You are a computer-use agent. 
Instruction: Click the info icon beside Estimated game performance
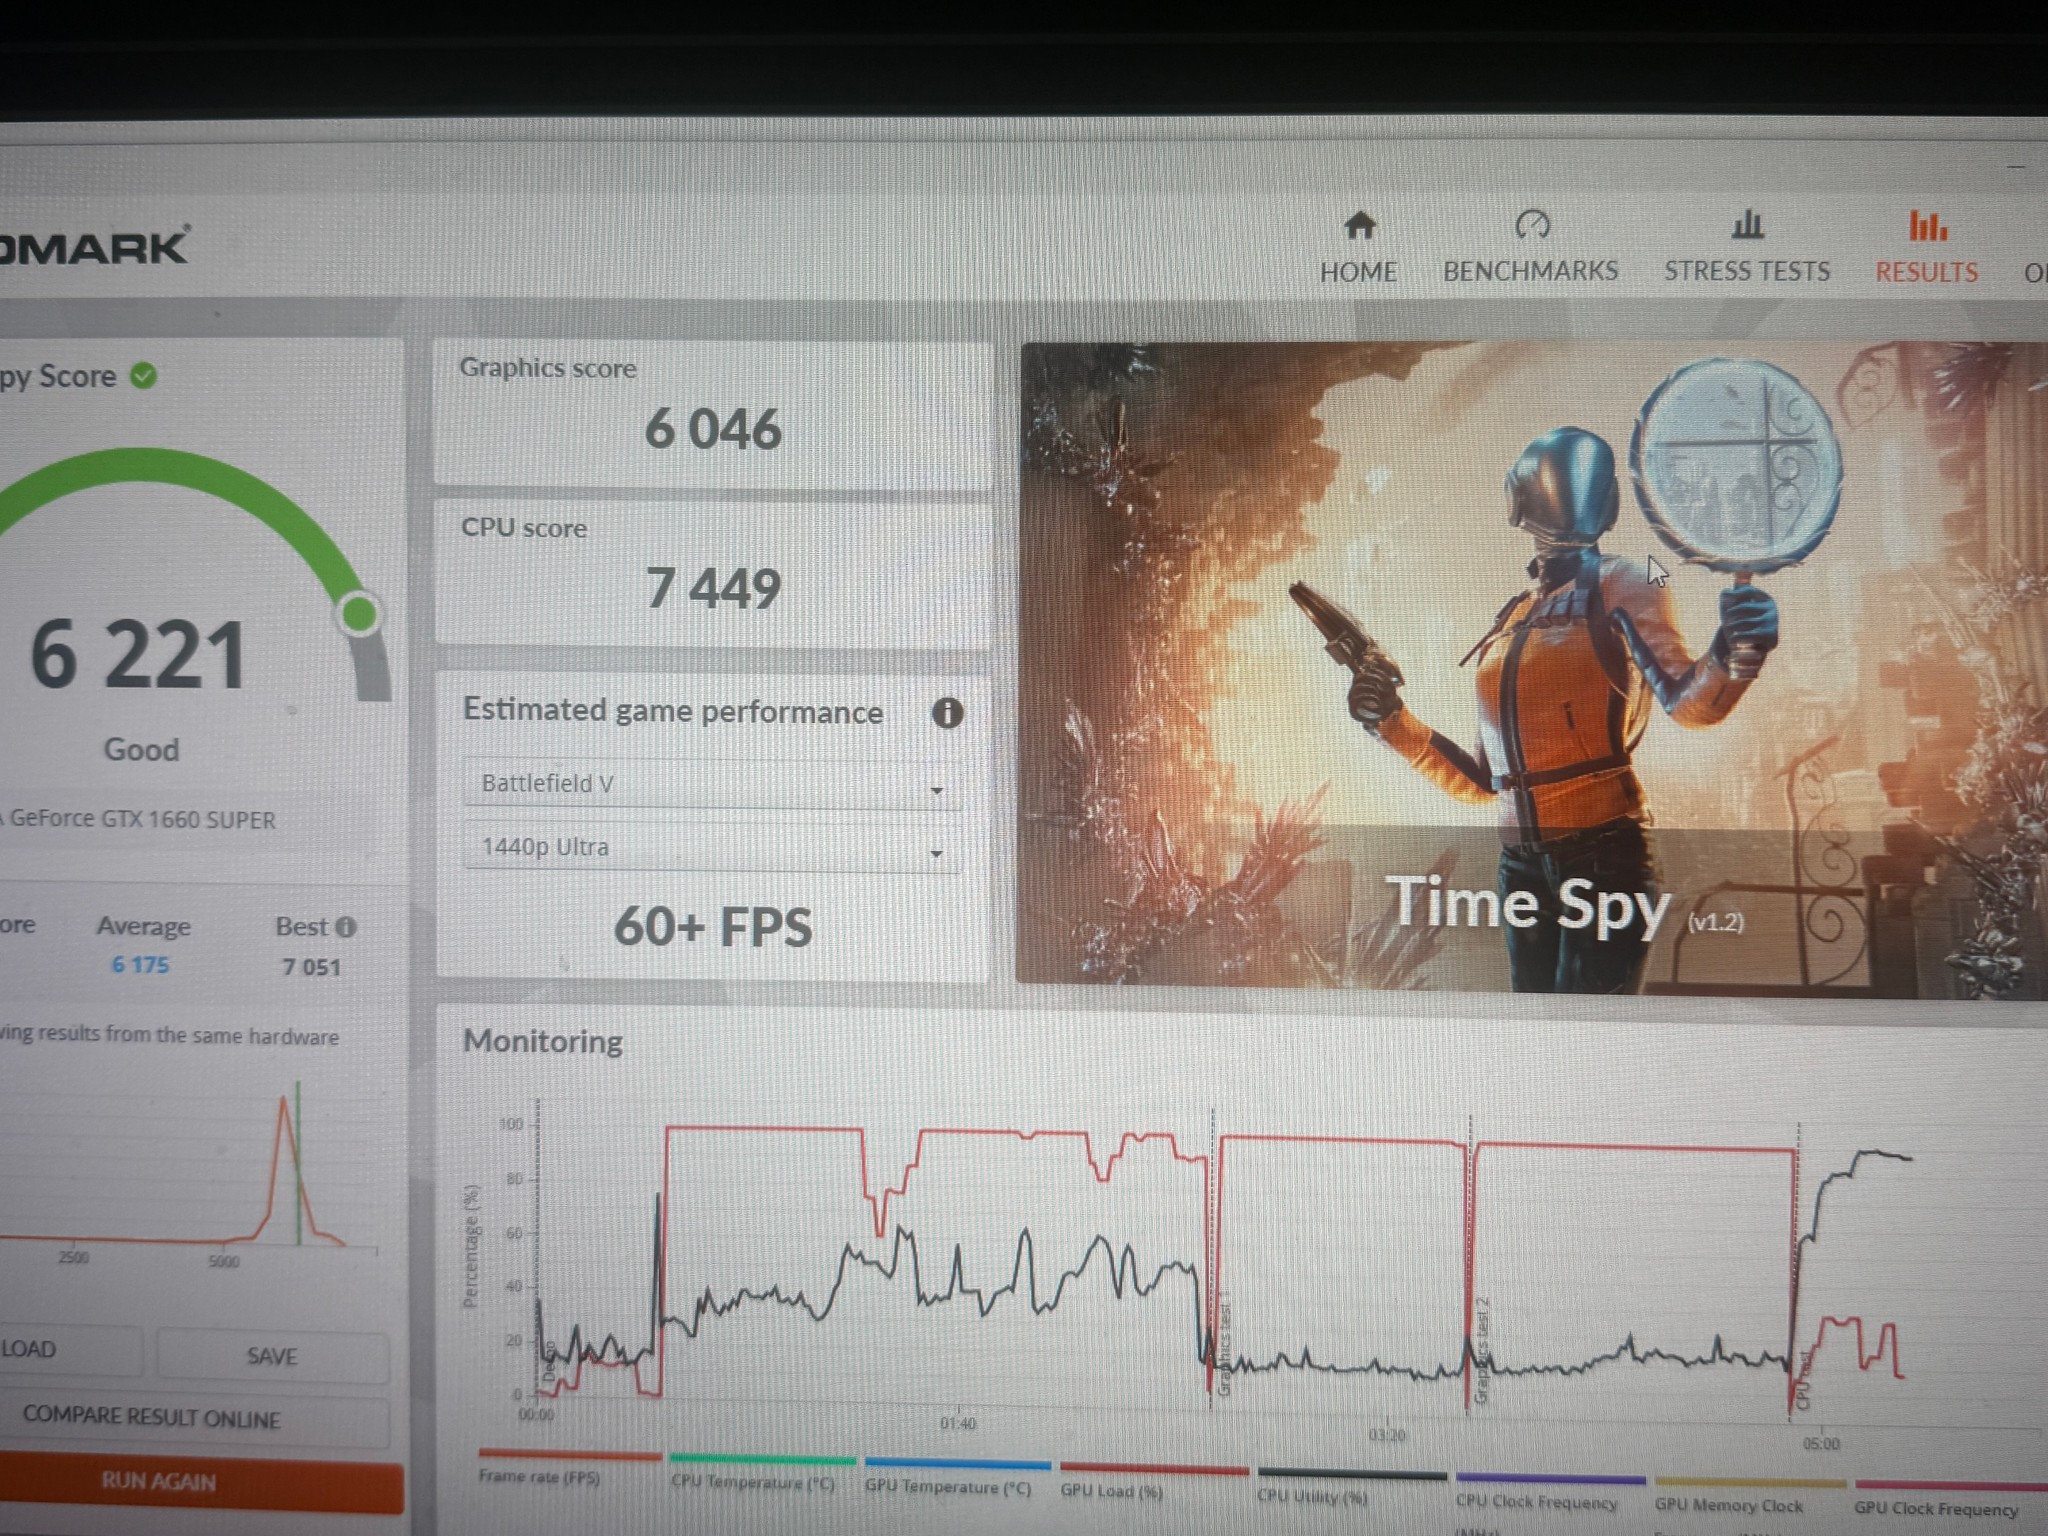click(x=947, y=713)
